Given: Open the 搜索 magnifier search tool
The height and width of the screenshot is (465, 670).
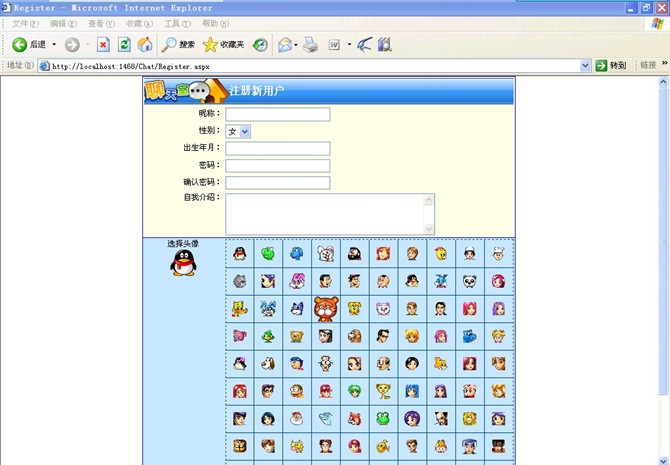Looking at the screenshot, I should 178,44.
